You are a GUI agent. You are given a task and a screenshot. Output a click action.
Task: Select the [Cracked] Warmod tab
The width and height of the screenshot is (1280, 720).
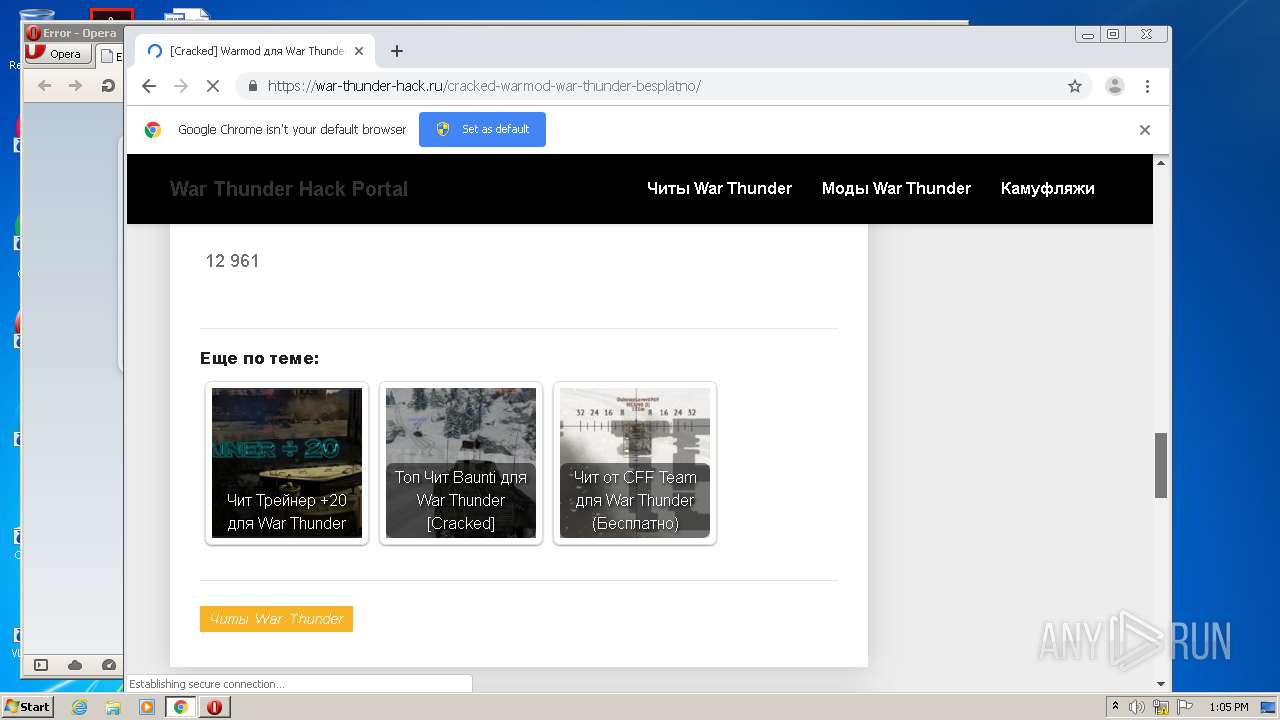[x=255, y=51]
